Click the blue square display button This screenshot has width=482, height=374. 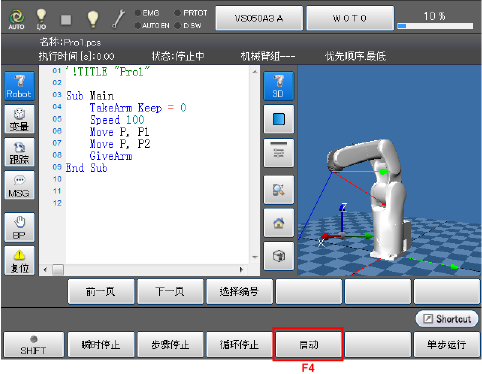coord(279,119)
